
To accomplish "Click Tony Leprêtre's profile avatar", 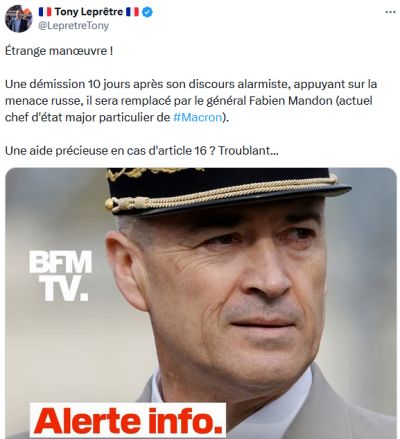I will coord(18,19).
